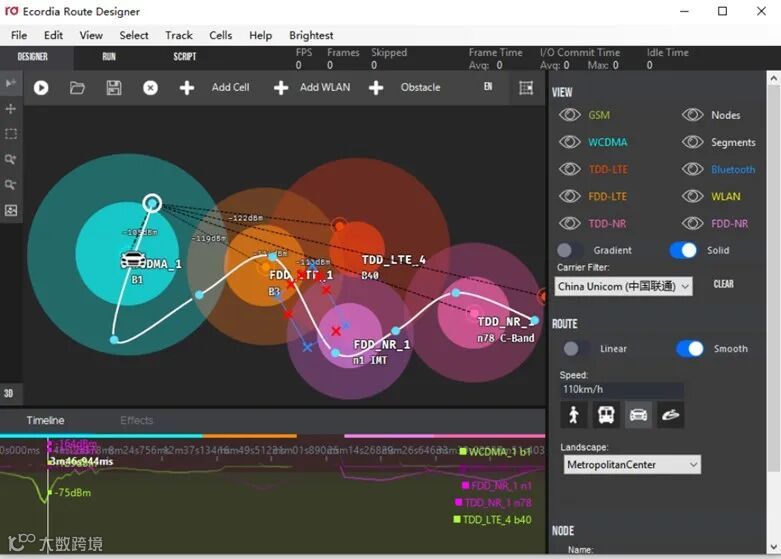Toggle FDD-NR layer visibility eye
This screenshot has height=559, width=781.
tap(692, 223)
